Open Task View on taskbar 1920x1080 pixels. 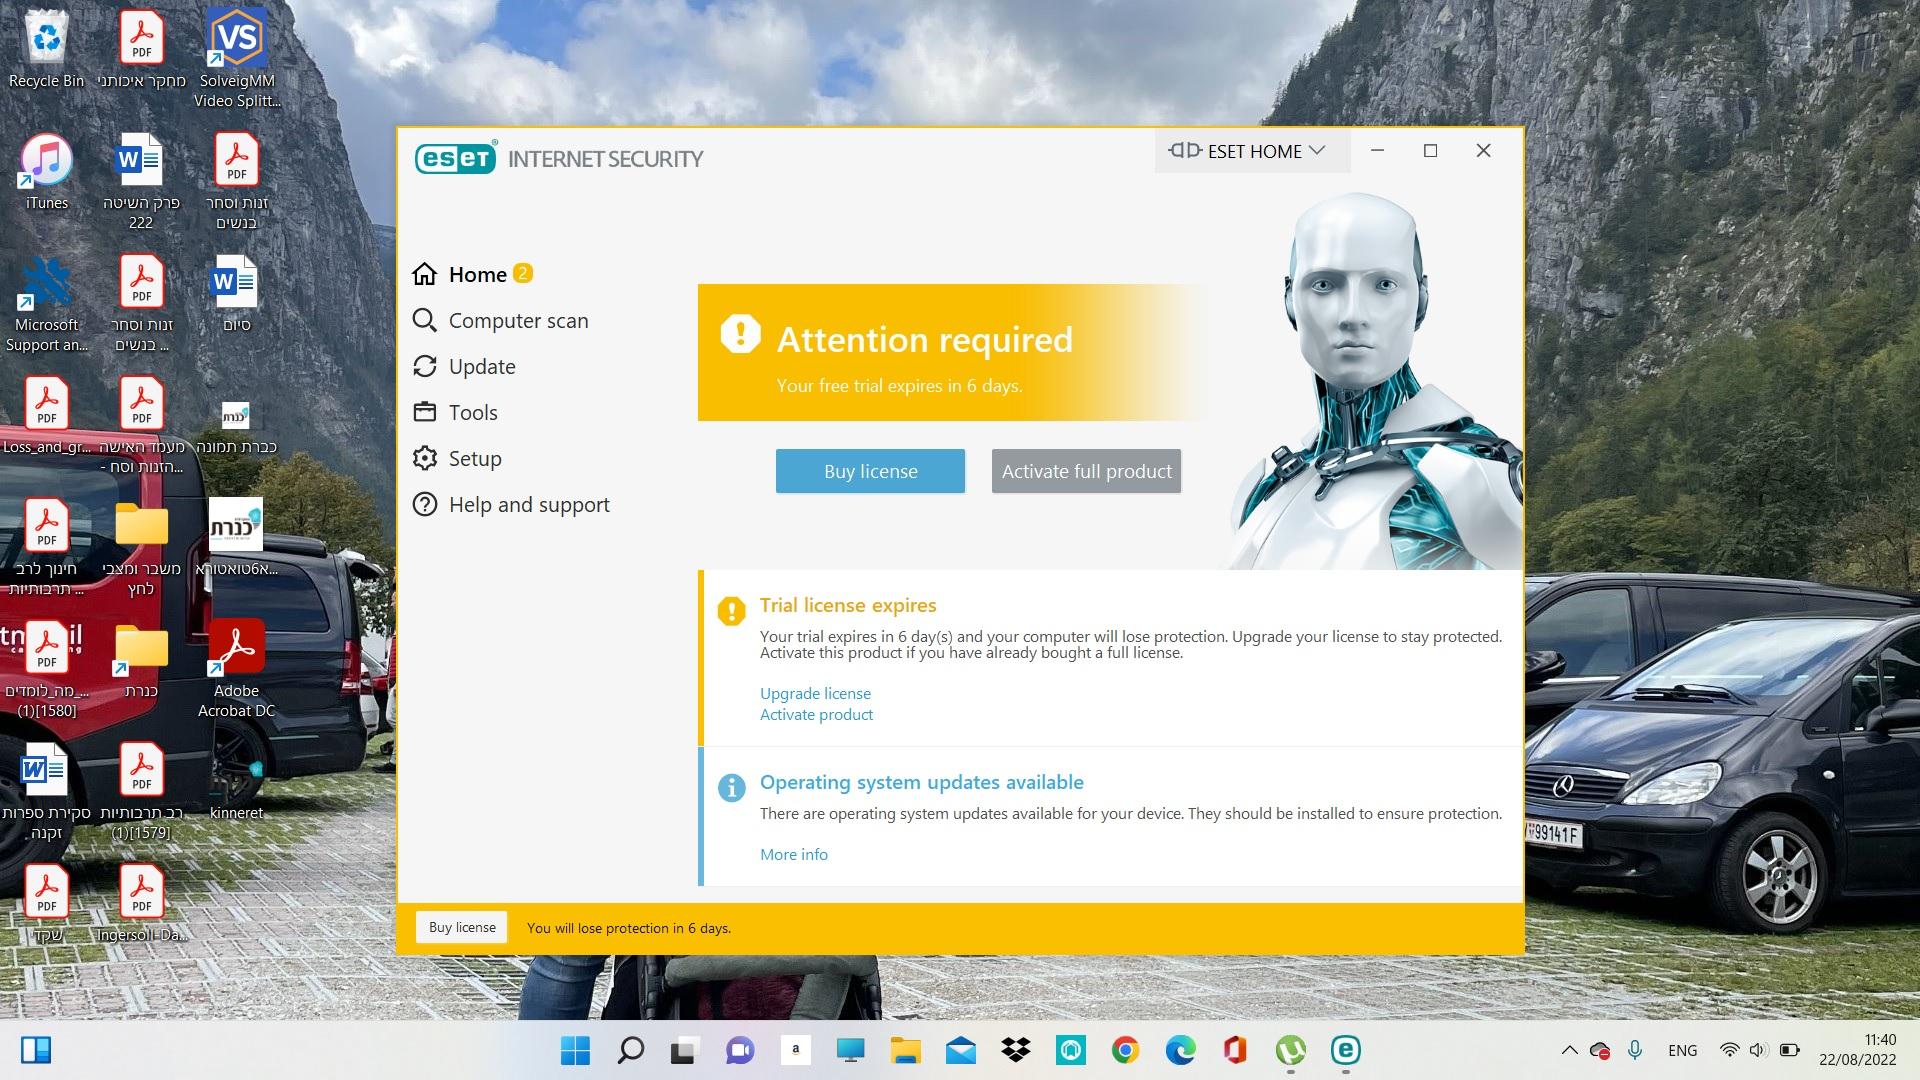684,1050
